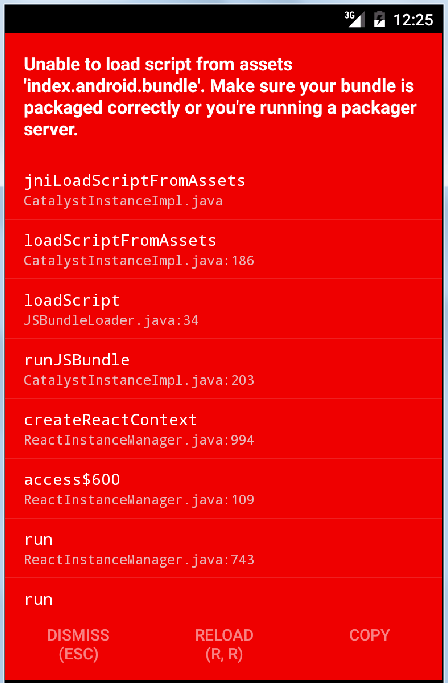Select the jniLoadScriptFromAssets stack frame
This screenshot has width=448, height=683.
coord(224,189)
